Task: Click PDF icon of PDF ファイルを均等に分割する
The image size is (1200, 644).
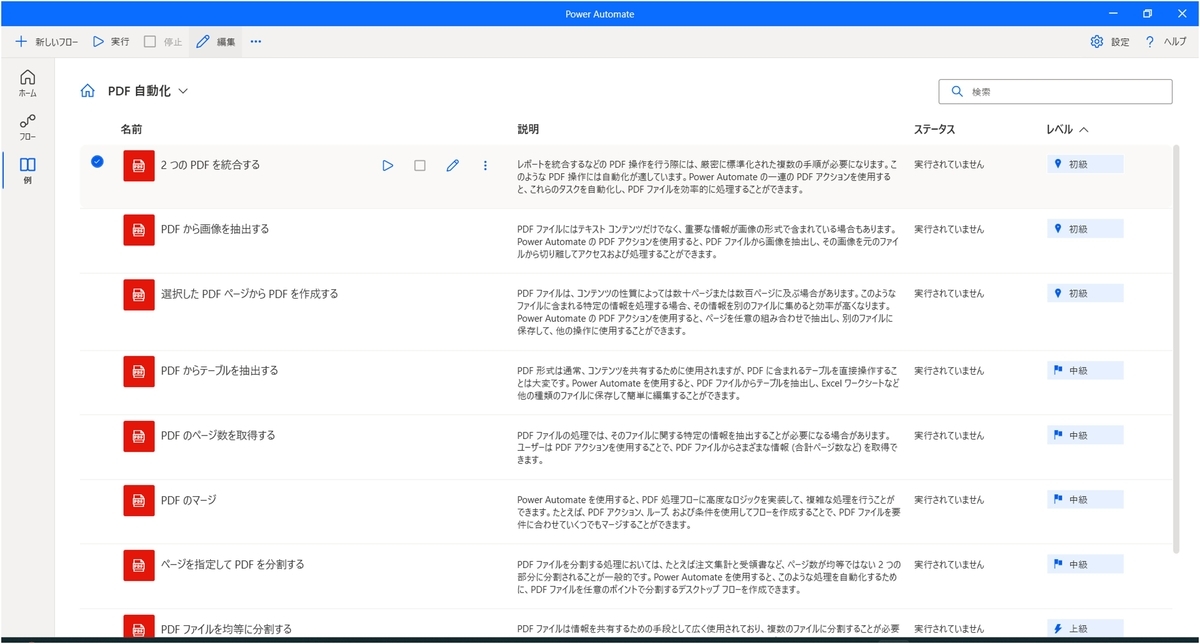Action: (x=139, y=628)
